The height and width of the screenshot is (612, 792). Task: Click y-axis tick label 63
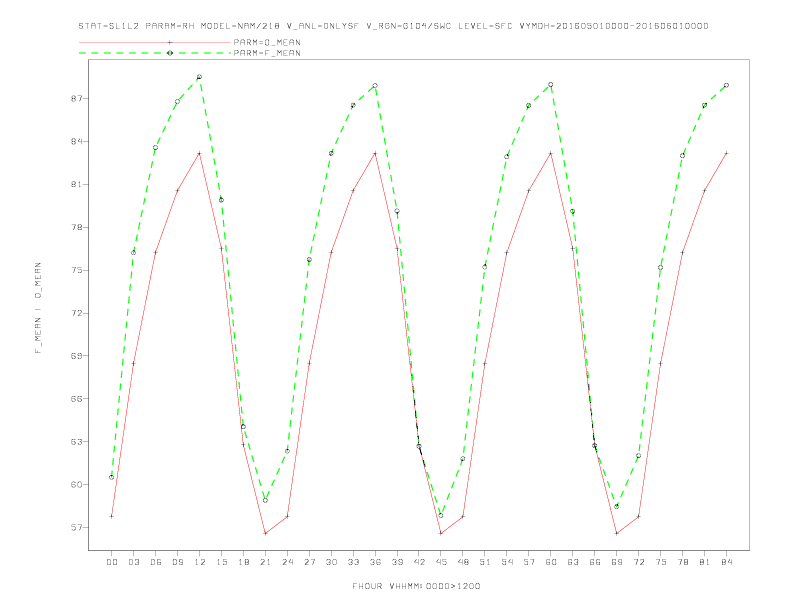coord(77,441)
